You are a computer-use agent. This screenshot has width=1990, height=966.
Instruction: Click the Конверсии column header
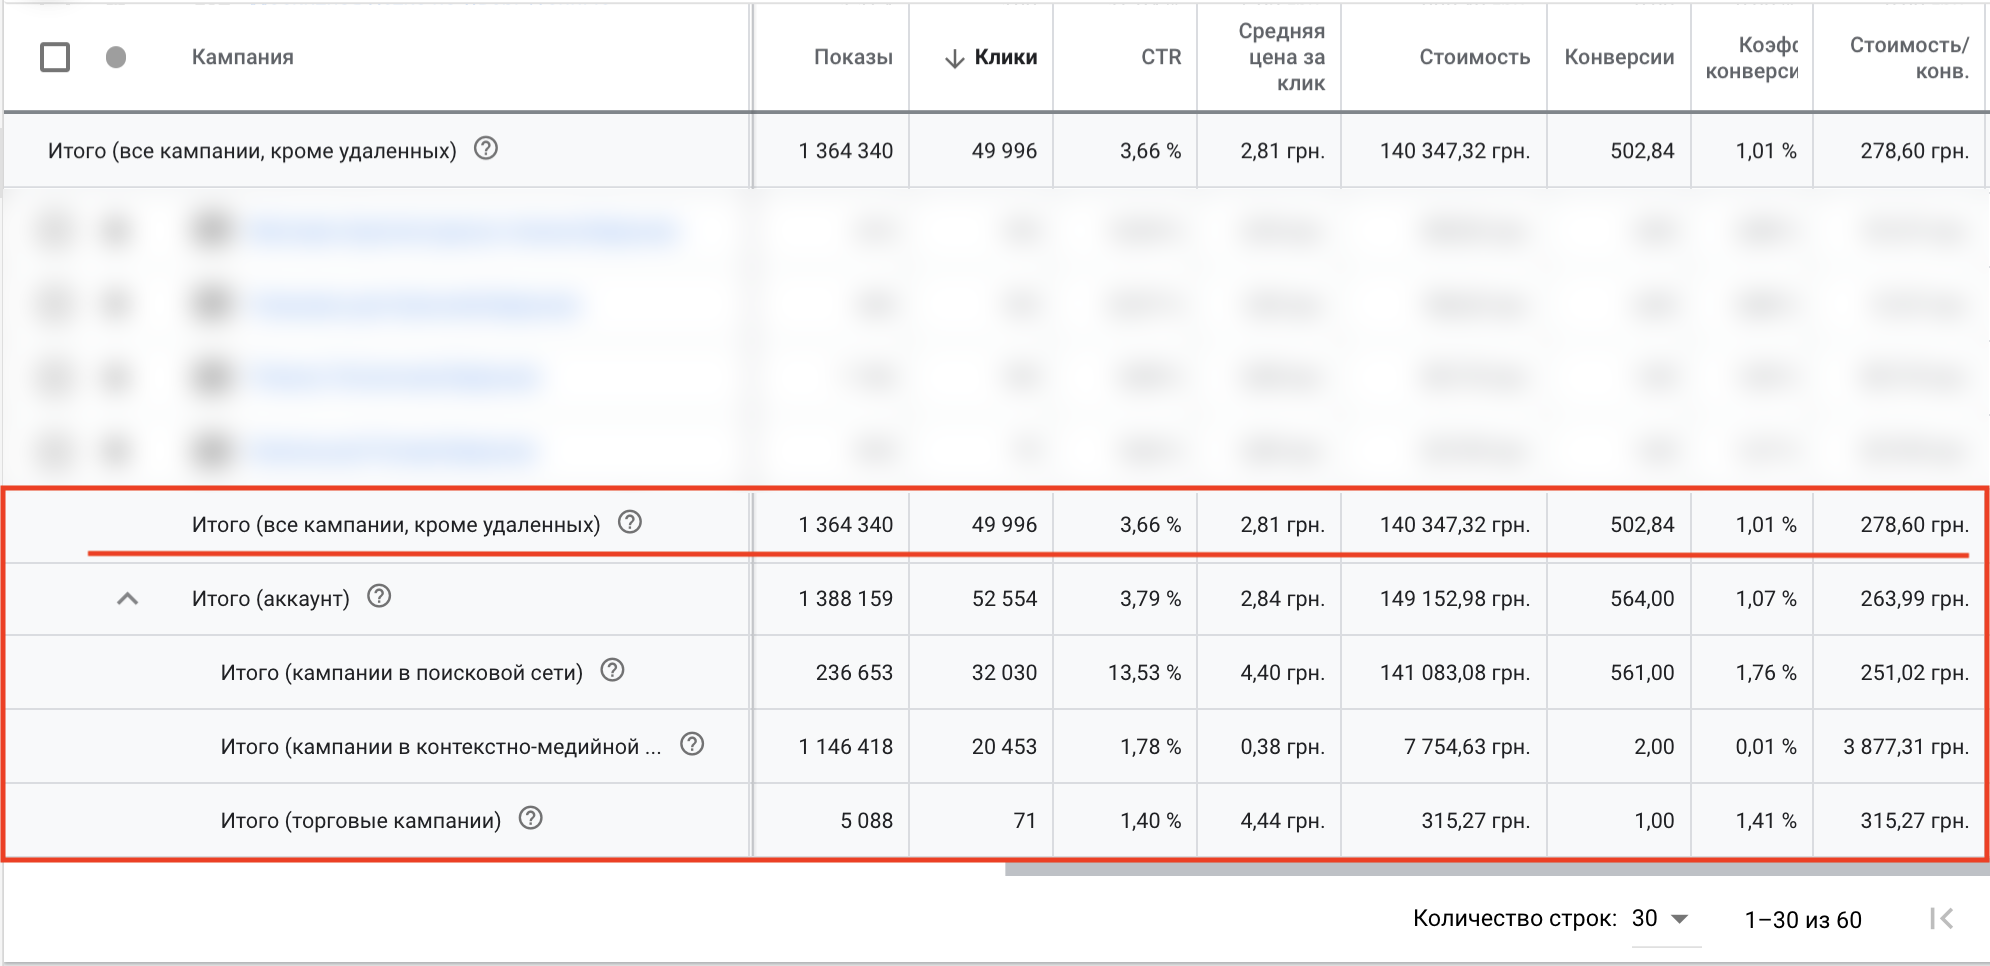click(1618, 58)
